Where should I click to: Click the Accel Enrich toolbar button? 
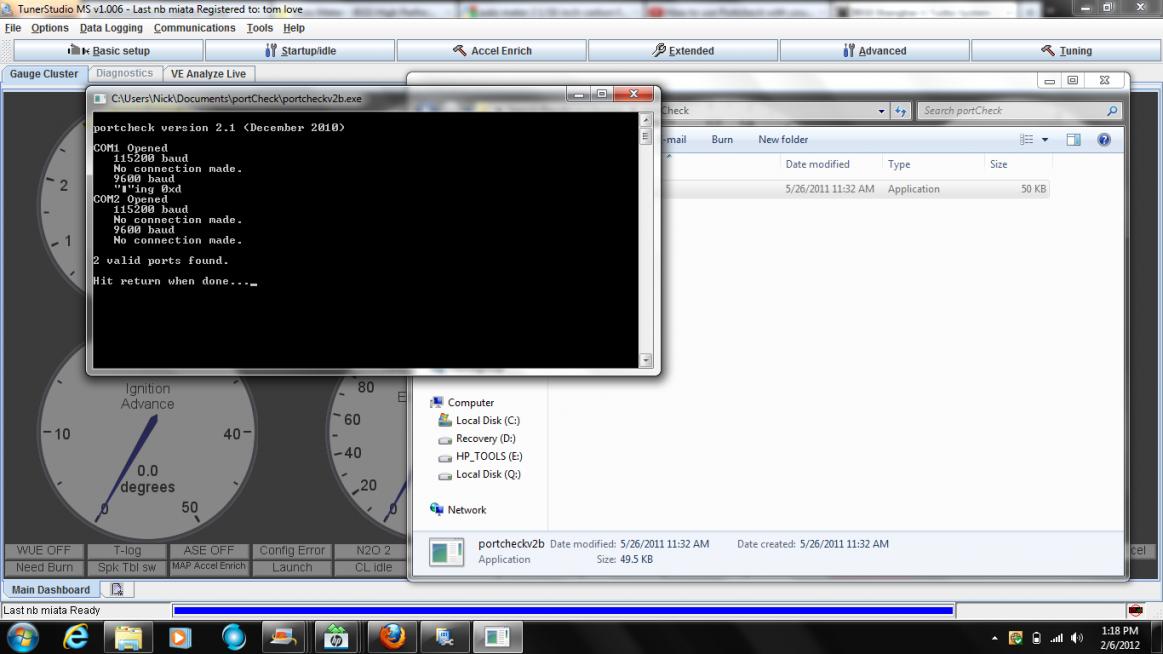(492, 51)
